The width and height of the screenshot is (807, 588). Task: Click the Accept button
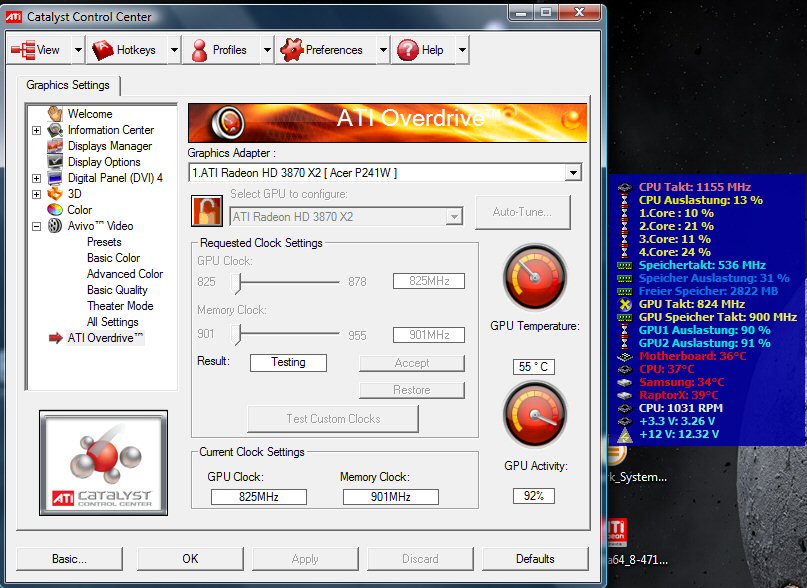point(412,363)
